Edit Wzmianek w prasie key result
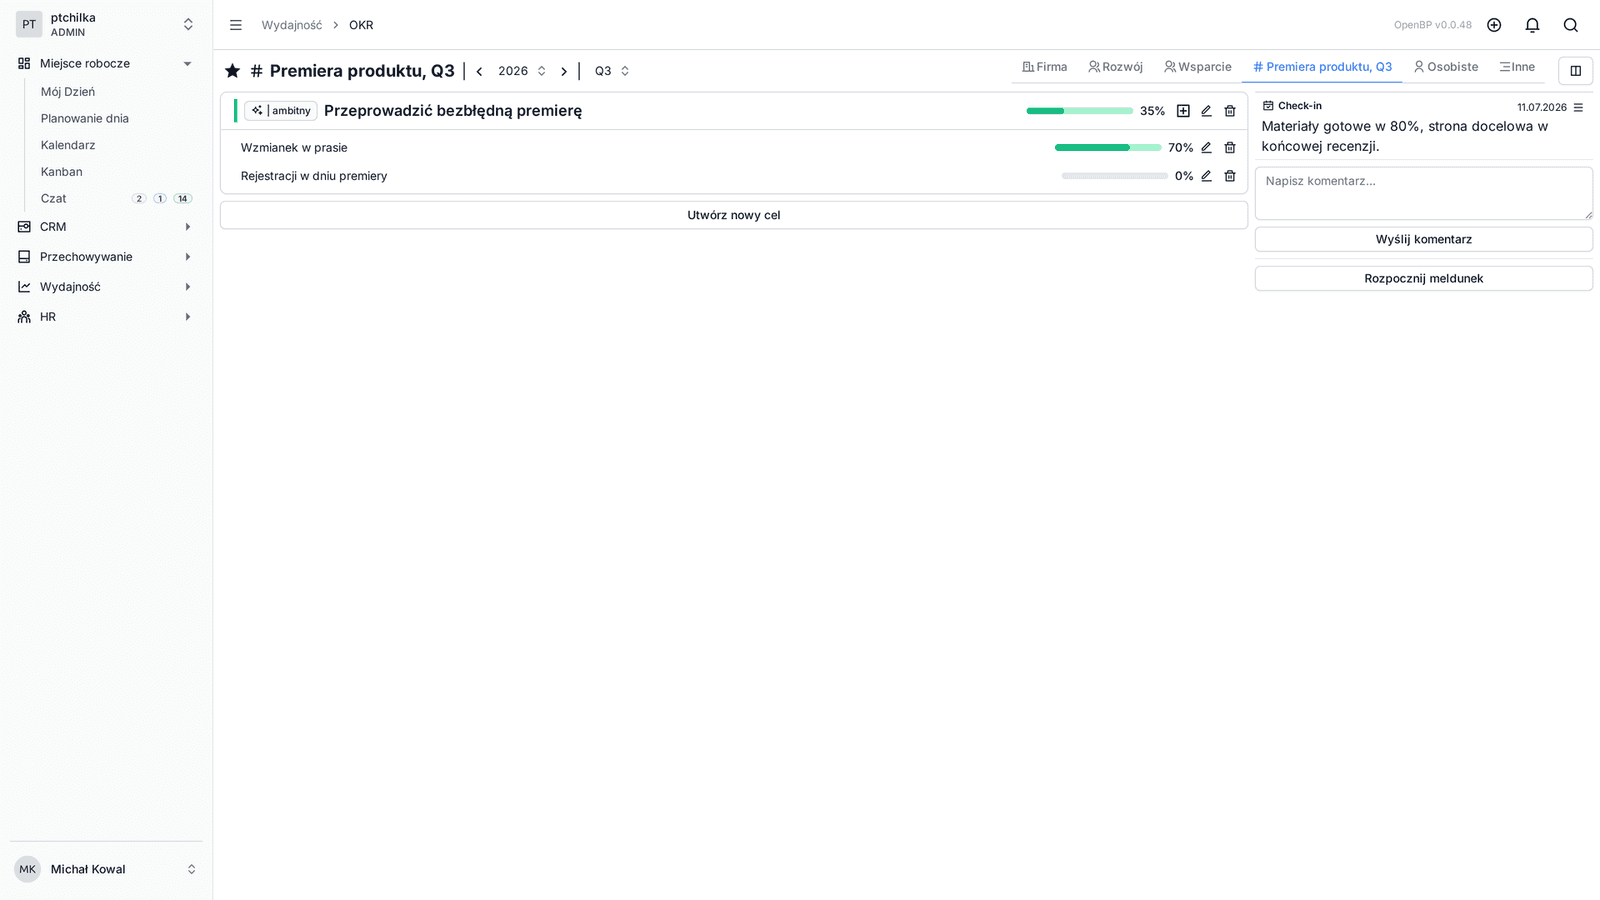 1206,147
